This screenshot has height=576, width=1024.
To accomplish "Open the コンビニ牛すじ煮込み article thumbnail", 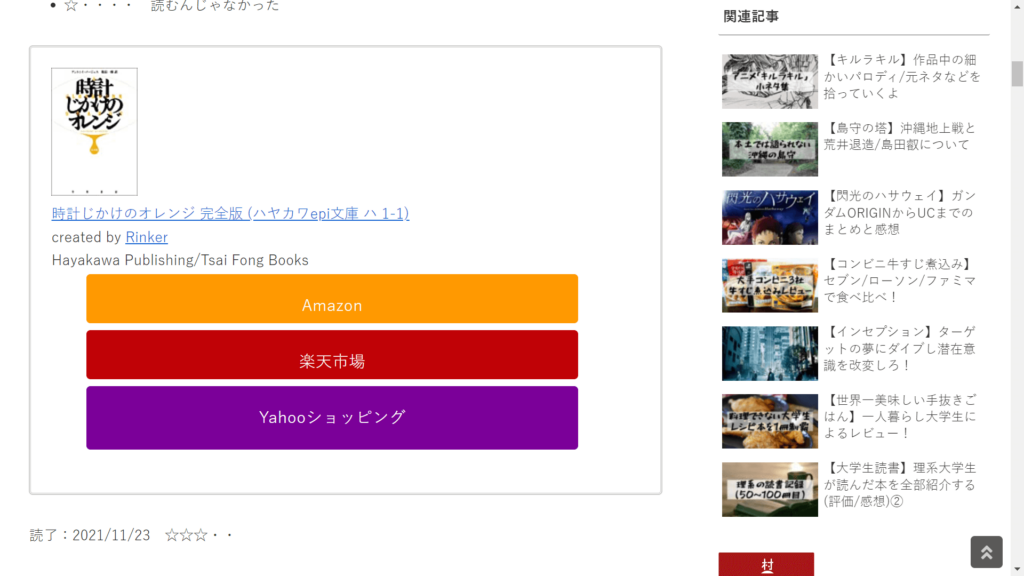I will click(770, 285).
